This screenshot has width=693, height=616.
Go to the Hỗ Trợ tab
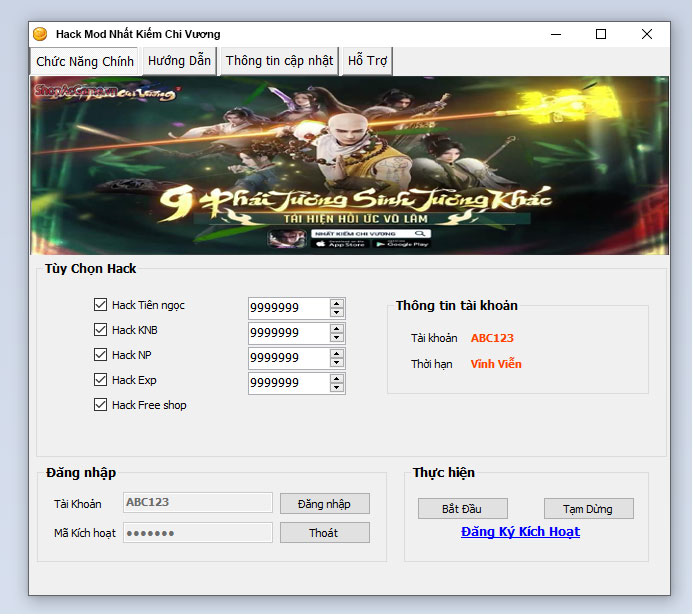pyautogui.click(x=367, y=61)
